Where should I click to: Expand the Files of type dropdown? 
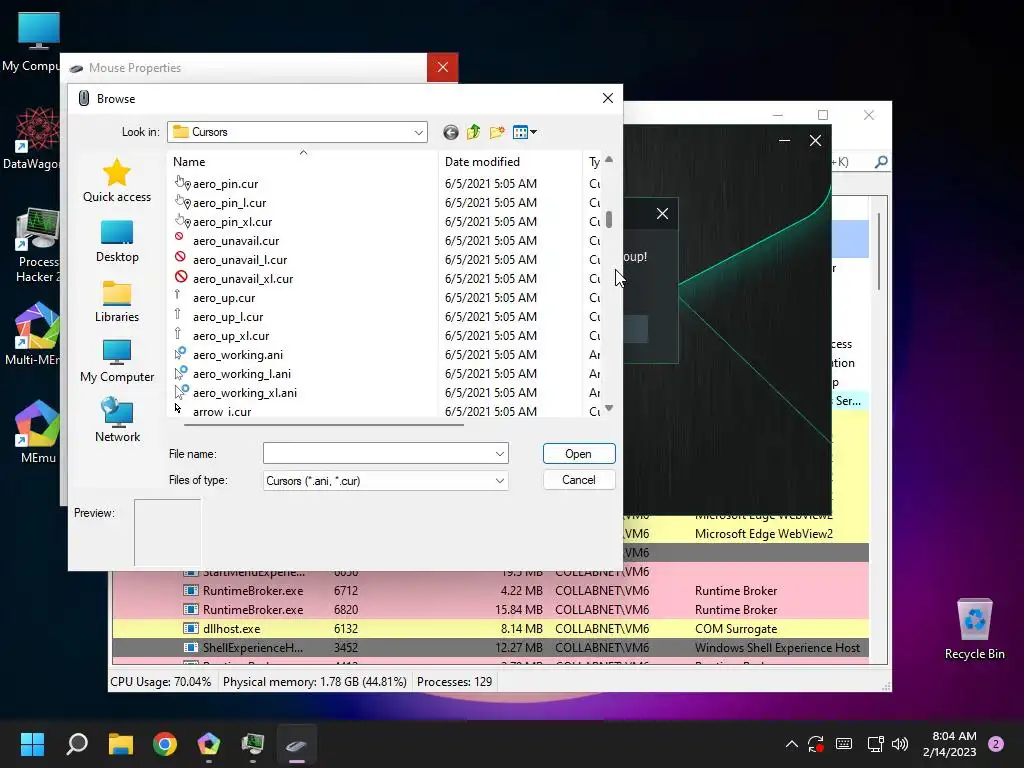500,481
